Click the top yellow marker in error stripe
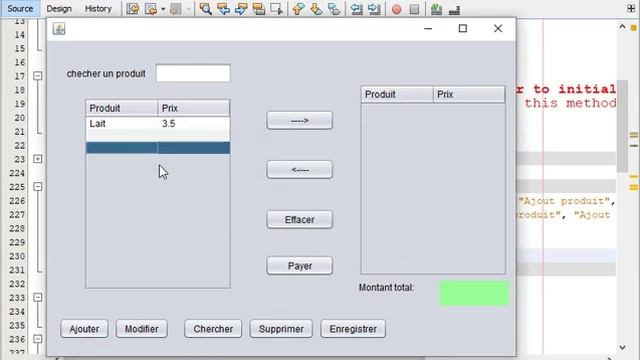The image size is (640, 360). [x=633, y=28]
